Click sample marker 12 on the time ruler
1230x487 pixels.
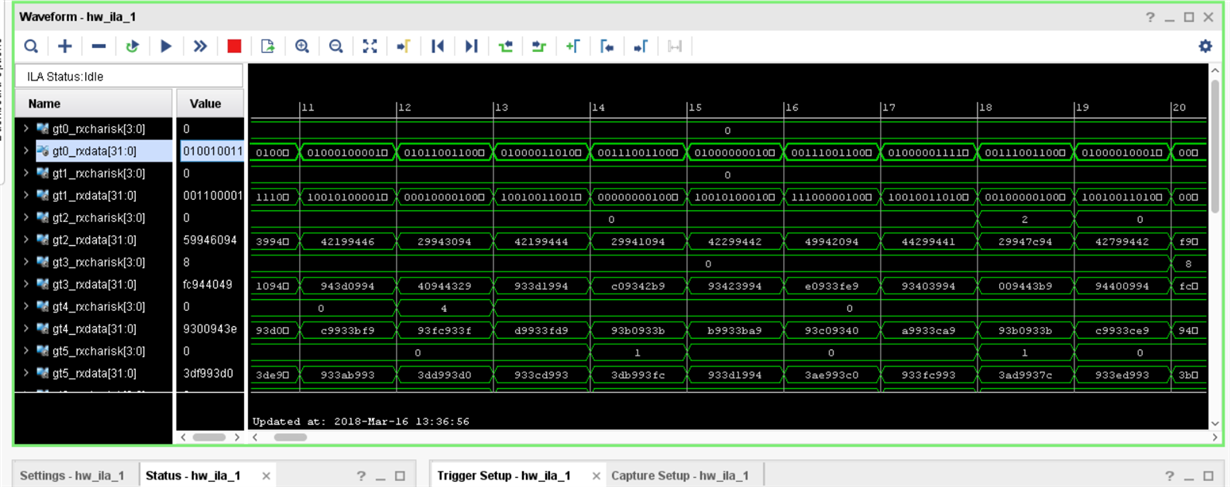pos(404,107)
